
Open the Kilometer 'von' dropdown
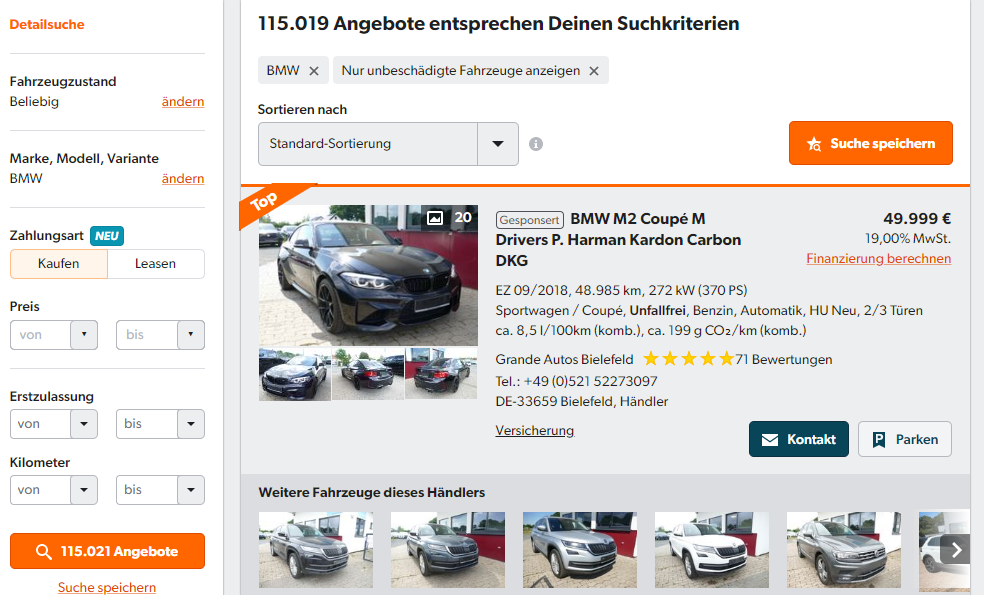pyautogui.click(x=54, y=490)
